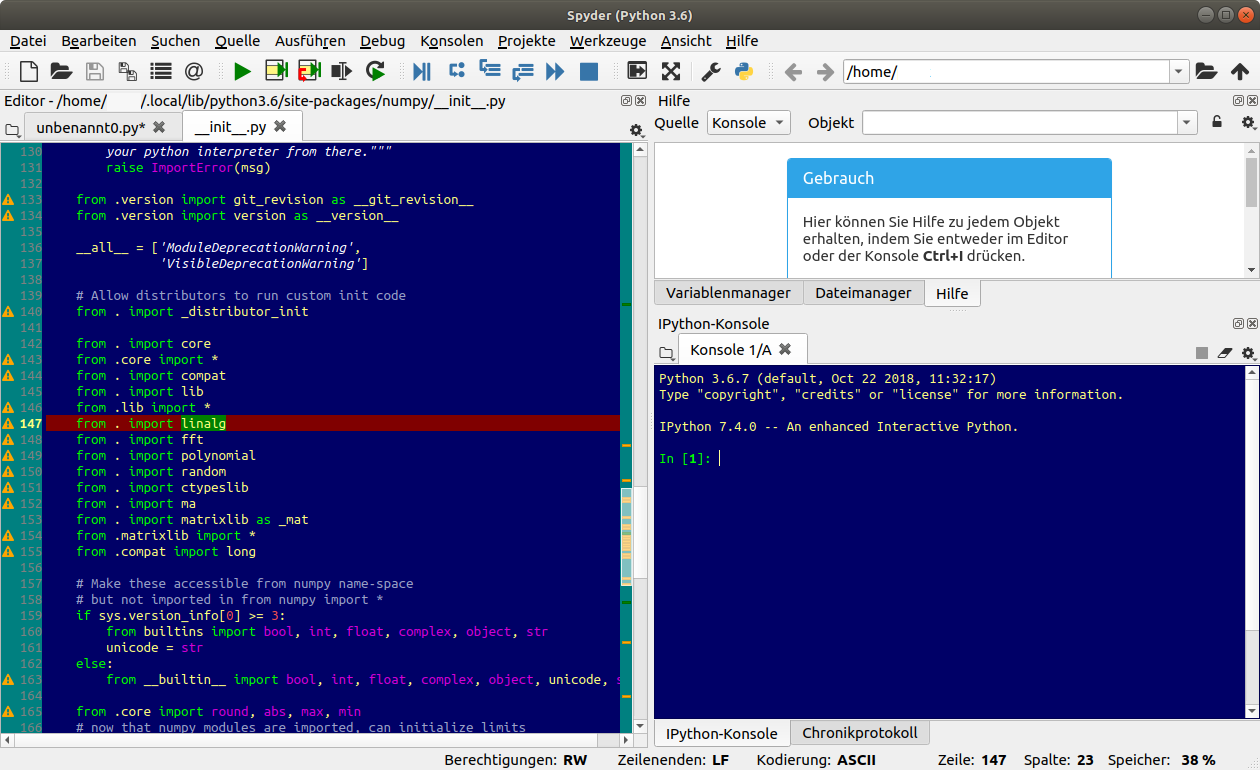1260x770 pixels.
Task: Open the Debug menu
Action: point(382,41)
